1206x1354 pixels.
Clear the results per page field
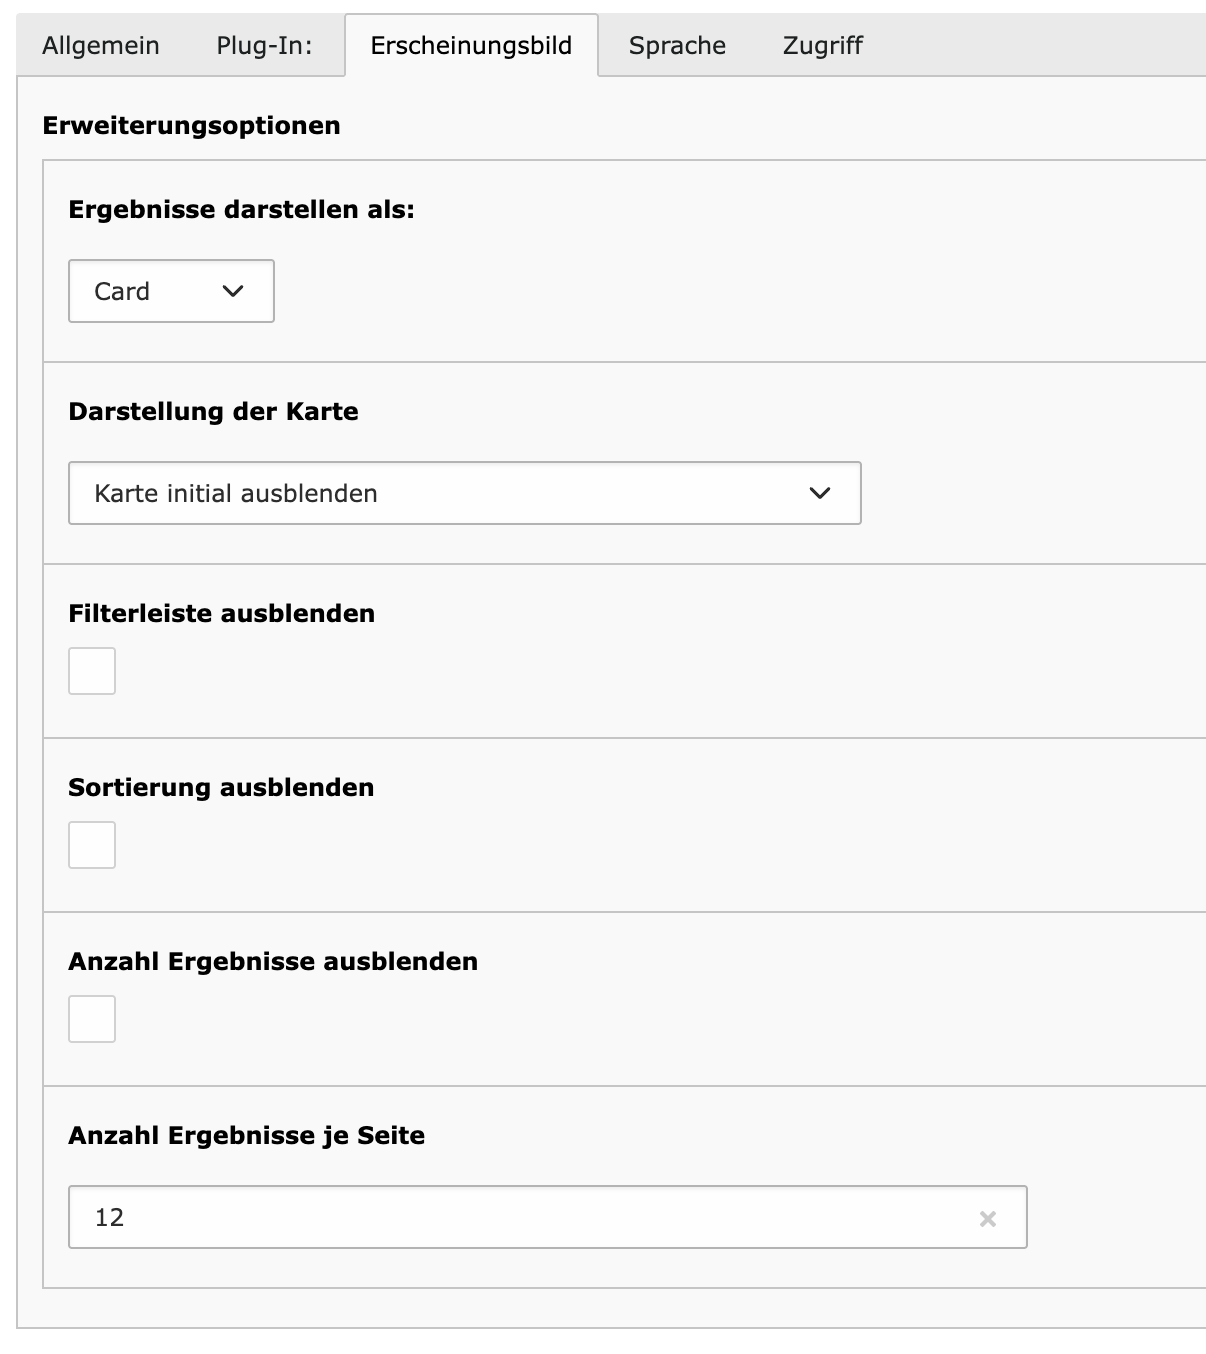click(988, 1218)
